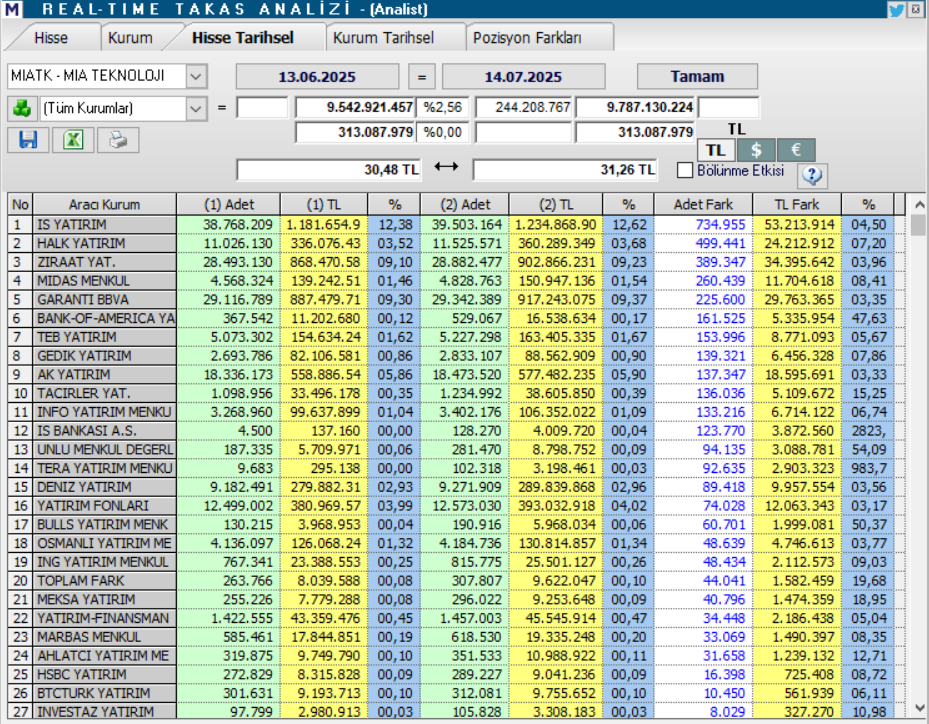
Task: Select the GEDIK YATIRIM row
Action: click(x=456, y=356)
